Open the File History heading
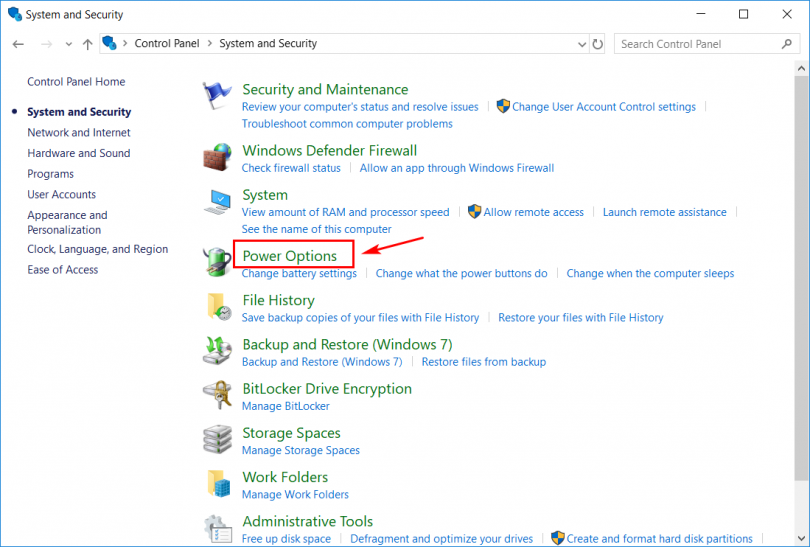This screenshot has width=810, height=547. [278, 301]
